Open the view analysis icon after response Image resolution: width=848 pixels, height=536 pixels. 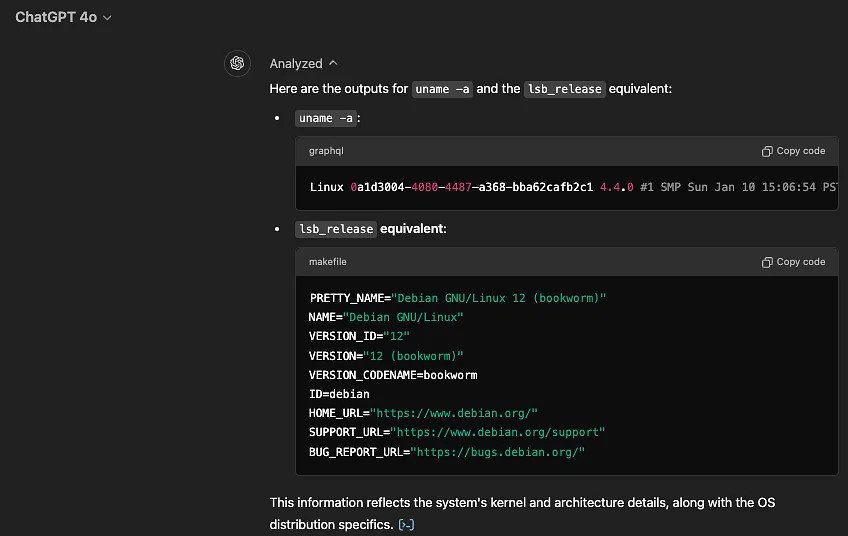point(406,525)
